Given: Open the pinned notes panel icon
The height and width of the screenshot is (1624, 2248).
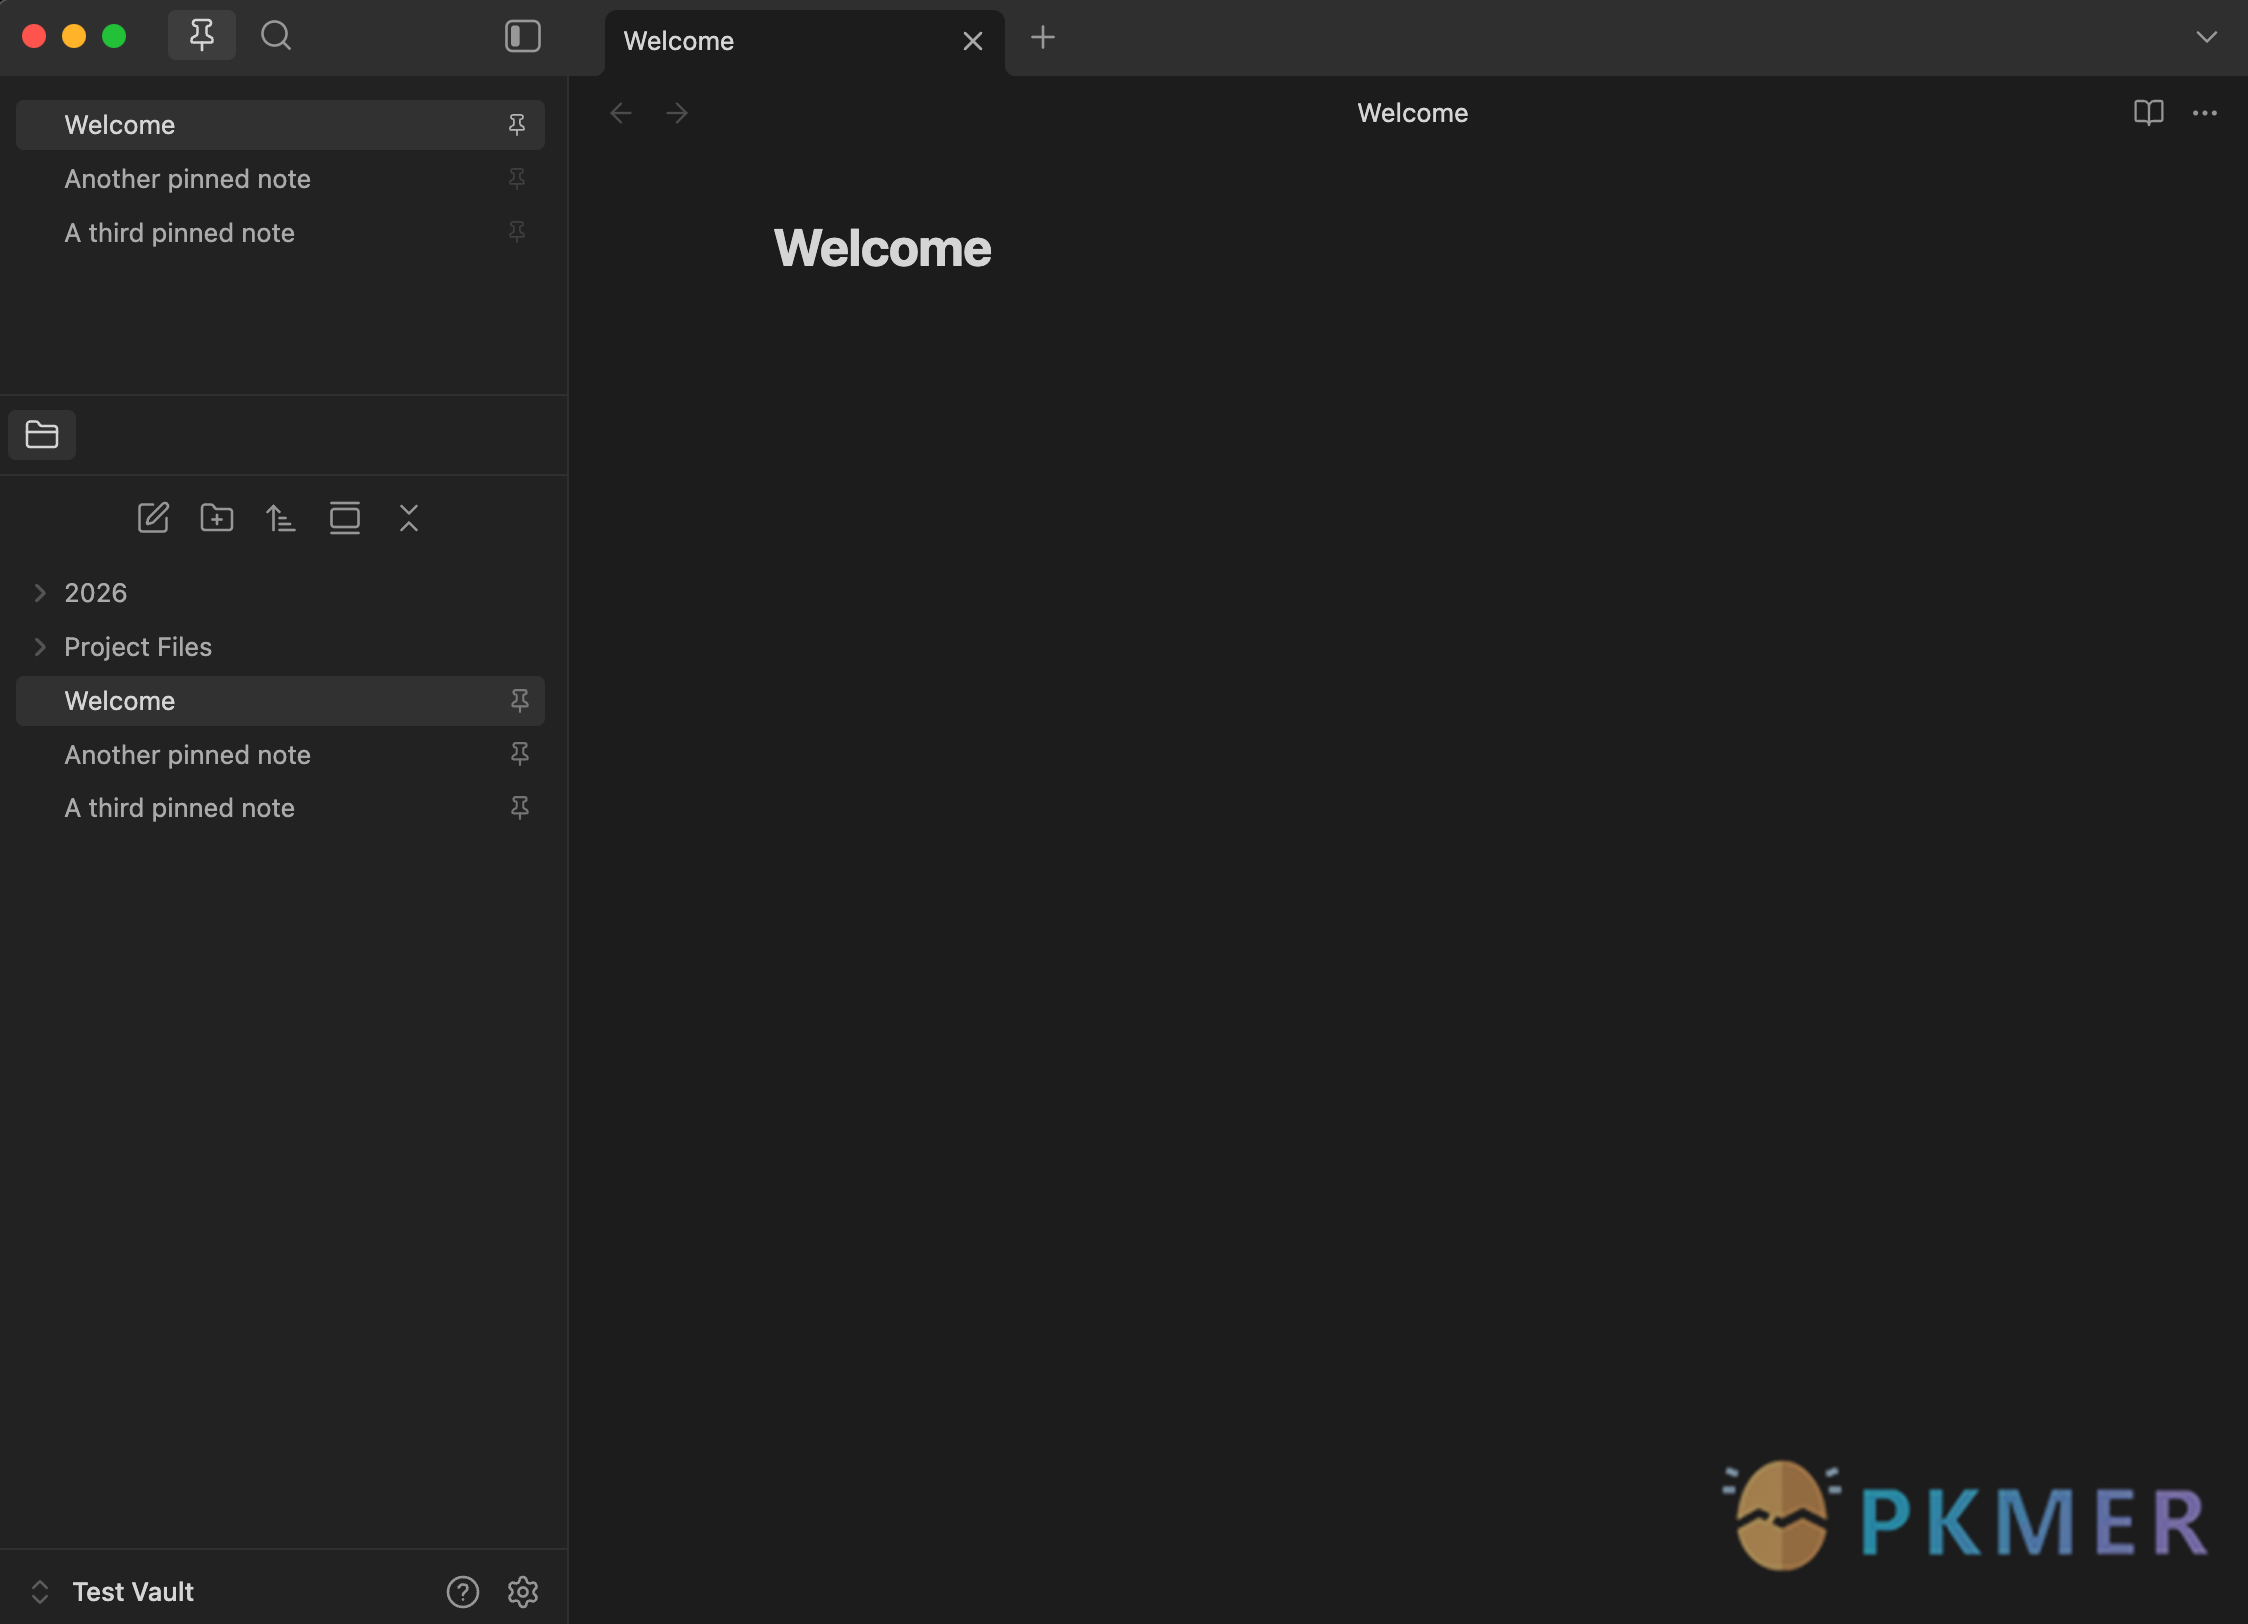Looking at the screenshot, I should [202, 36].
